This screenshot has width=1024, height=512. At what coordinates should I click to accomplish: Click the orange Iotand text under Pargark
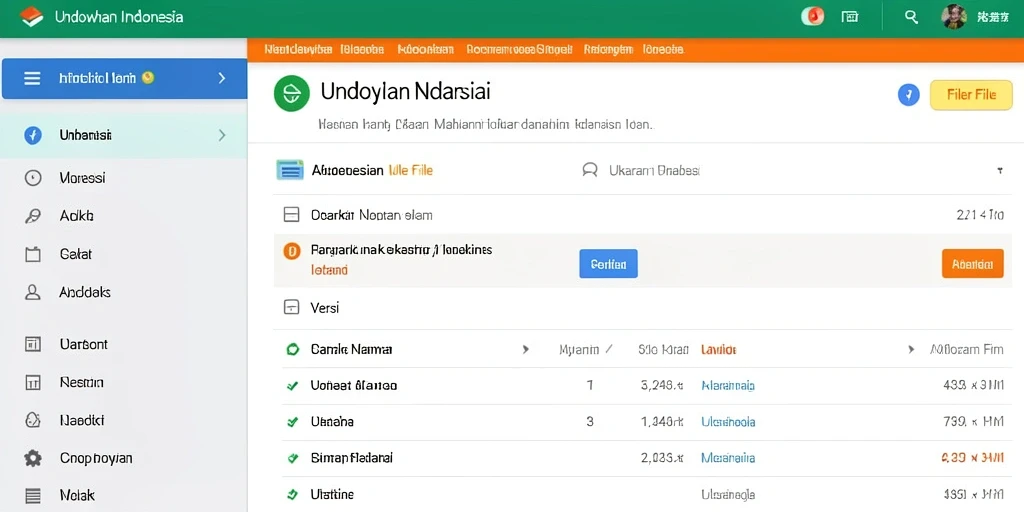pyautogui.click(x=329, y=270)
